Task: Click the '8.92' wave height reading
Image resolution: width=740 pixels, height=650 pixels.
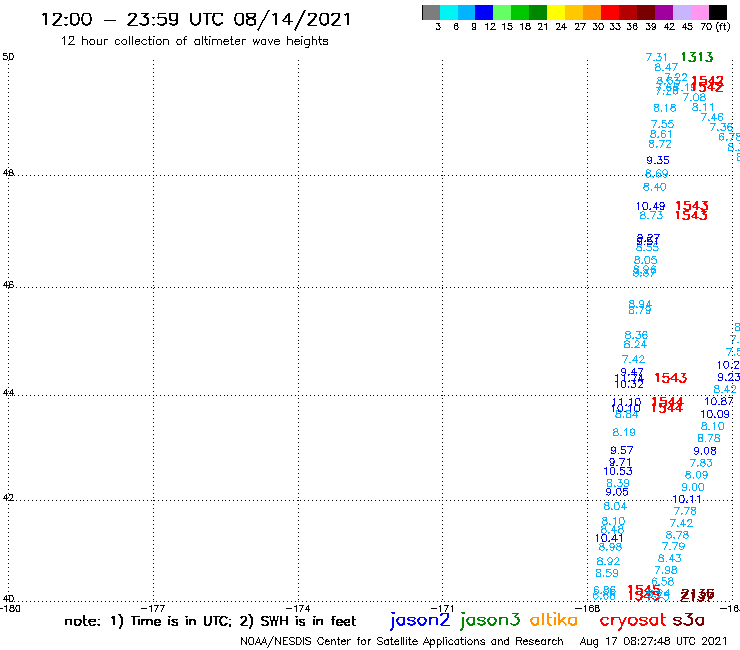Action: 608,562
